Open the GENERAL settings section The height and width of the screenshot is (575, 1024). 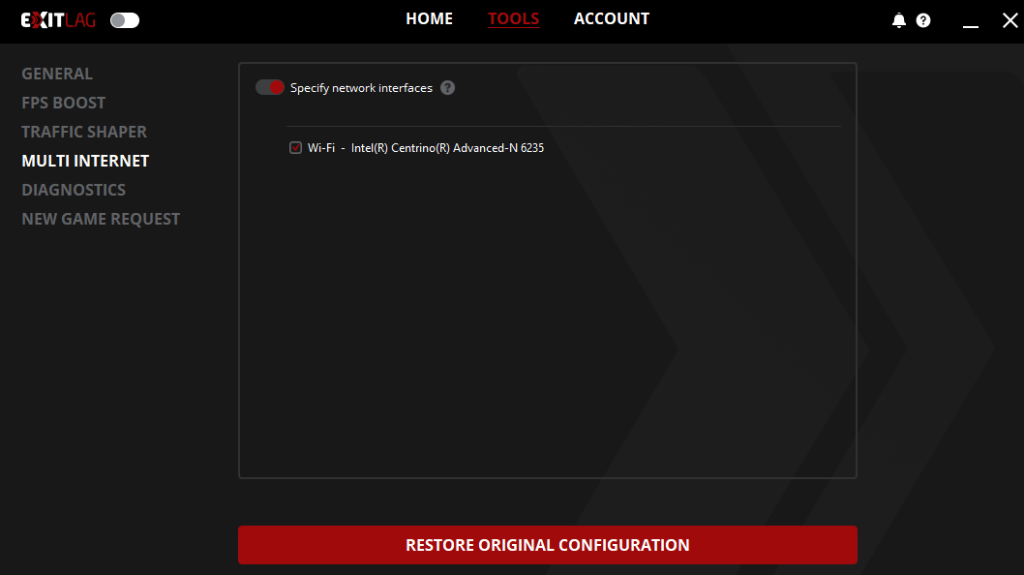57,74
